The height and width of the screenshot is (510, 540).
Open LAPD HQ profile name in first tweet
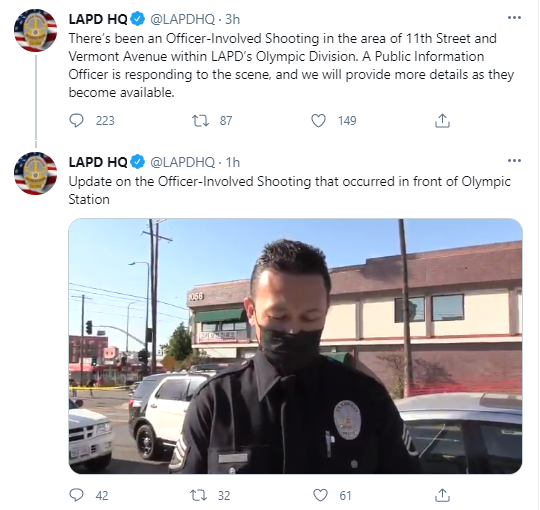(x=98, y=19)
